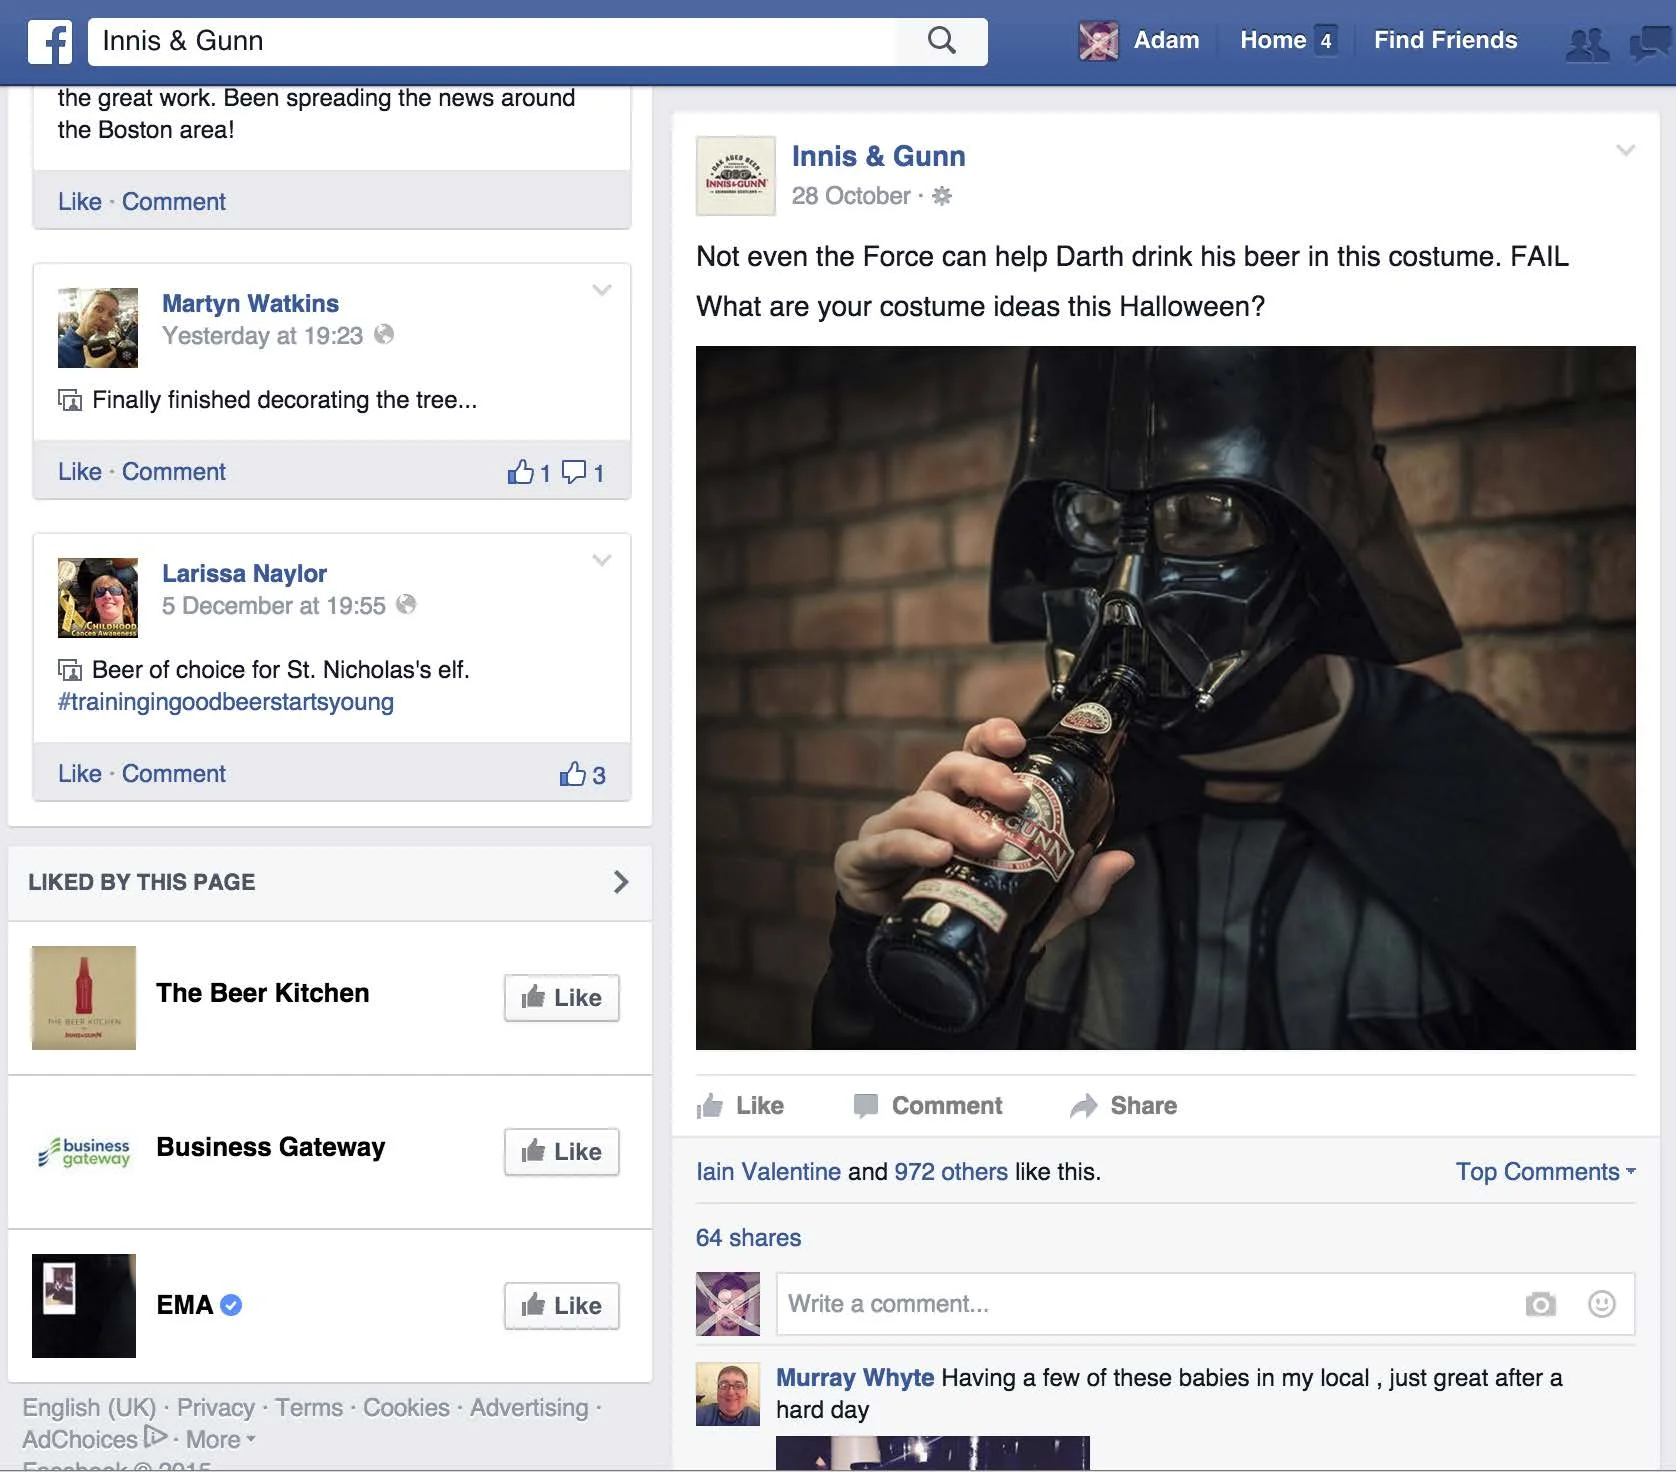Viewport: 1676px width, 1472px height.
Task: Click Comment on the Boston area post
Action: (174, 202)
